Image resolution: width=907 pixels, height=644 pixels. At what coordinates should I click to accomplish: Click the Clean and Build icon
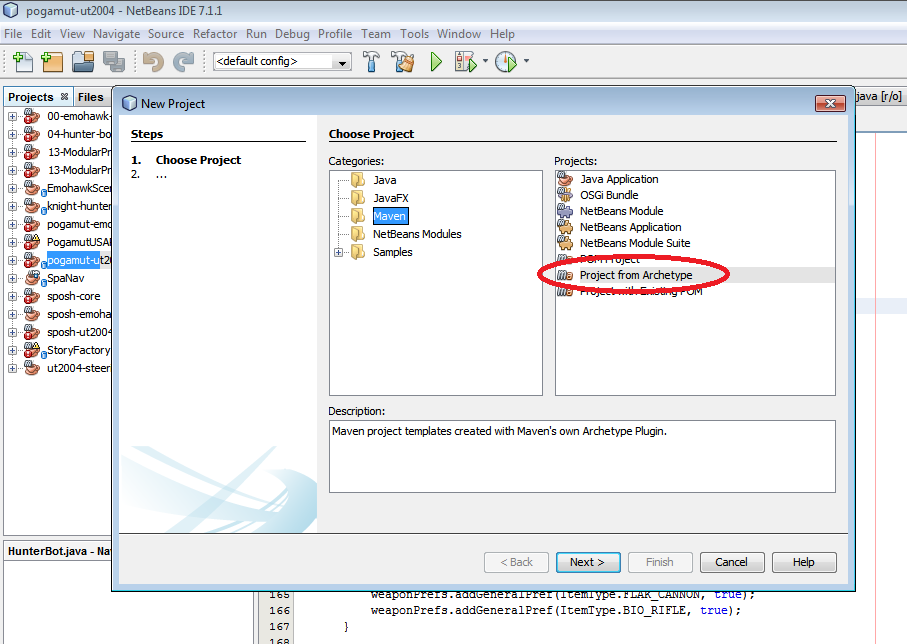pos(403,61)
